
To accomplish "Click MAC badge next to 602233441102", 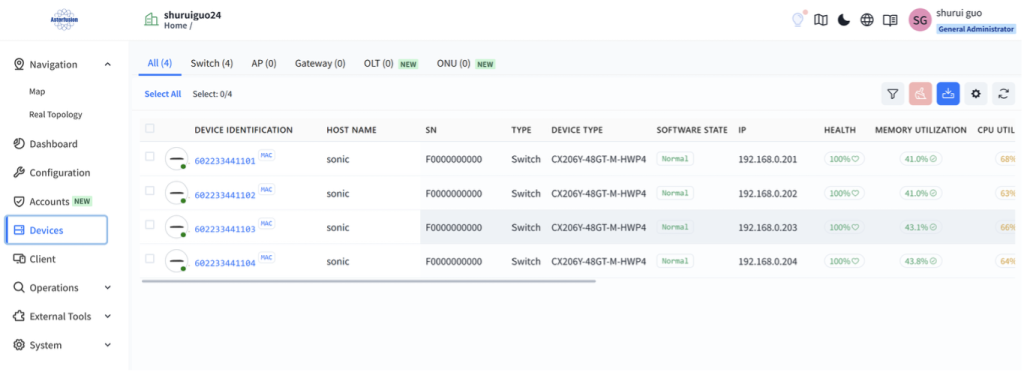I will click(x=266, y=189).
